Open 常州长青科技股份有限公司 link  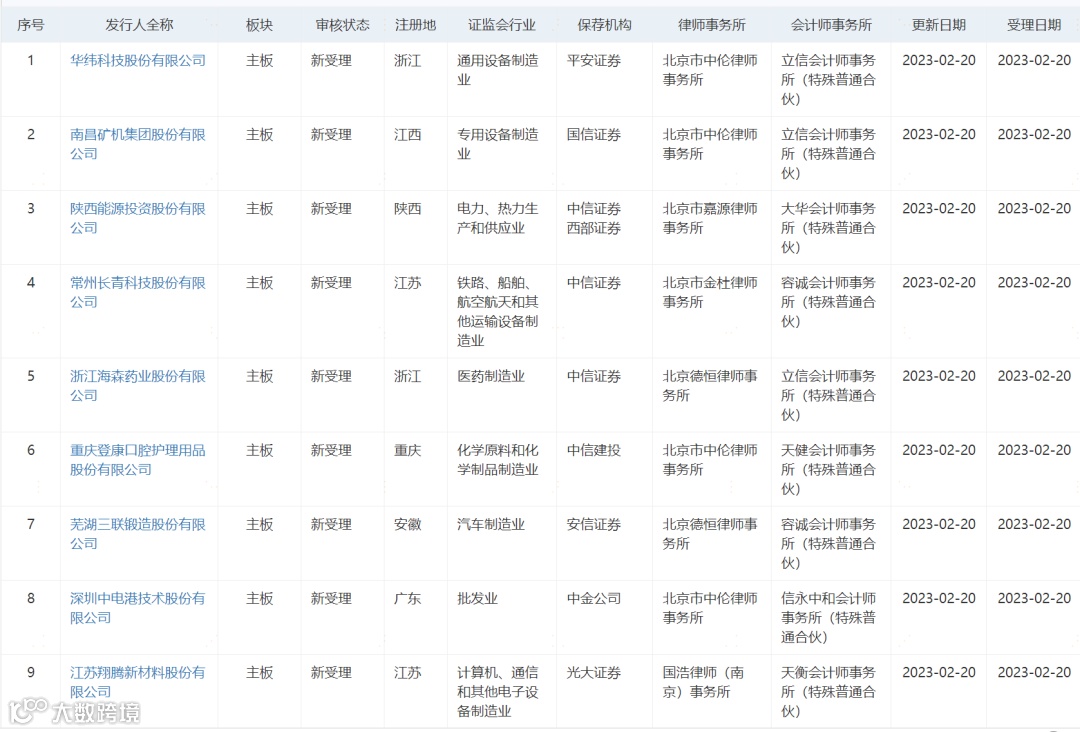pos(138,292)
